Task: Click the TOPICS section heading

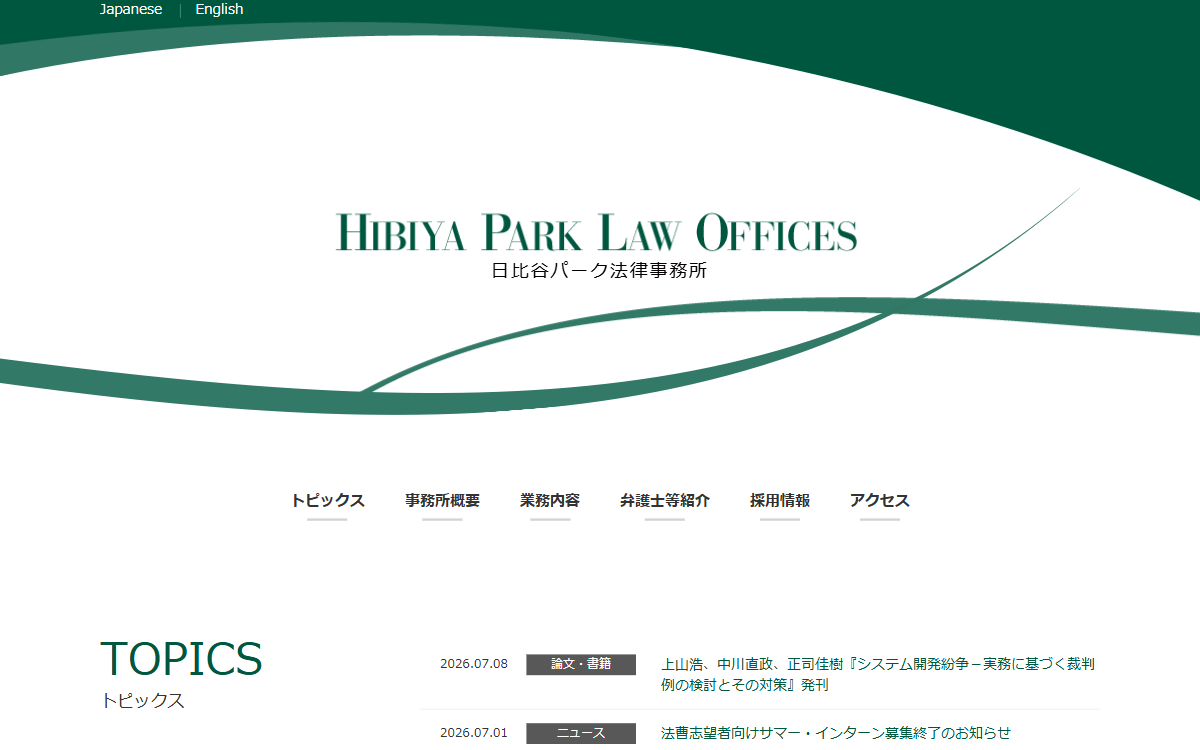Action: (x=181, y=659)
